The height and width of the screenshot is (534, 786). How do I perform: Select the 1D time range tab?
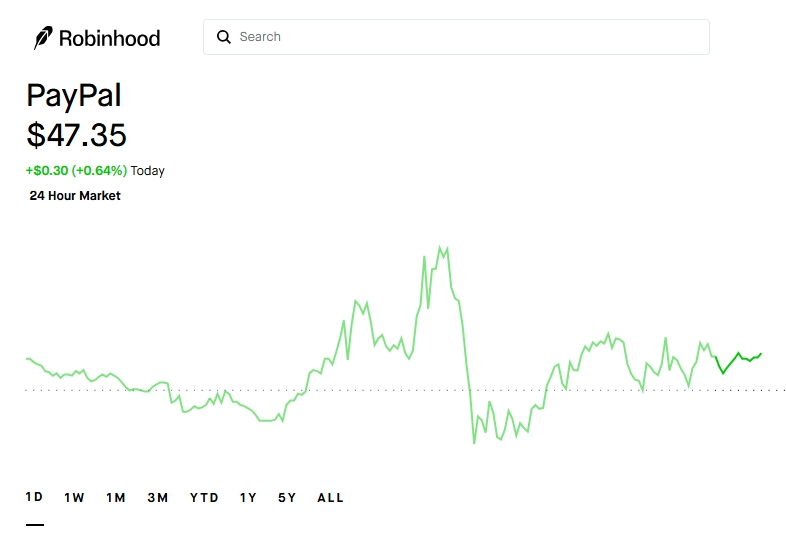34,497
